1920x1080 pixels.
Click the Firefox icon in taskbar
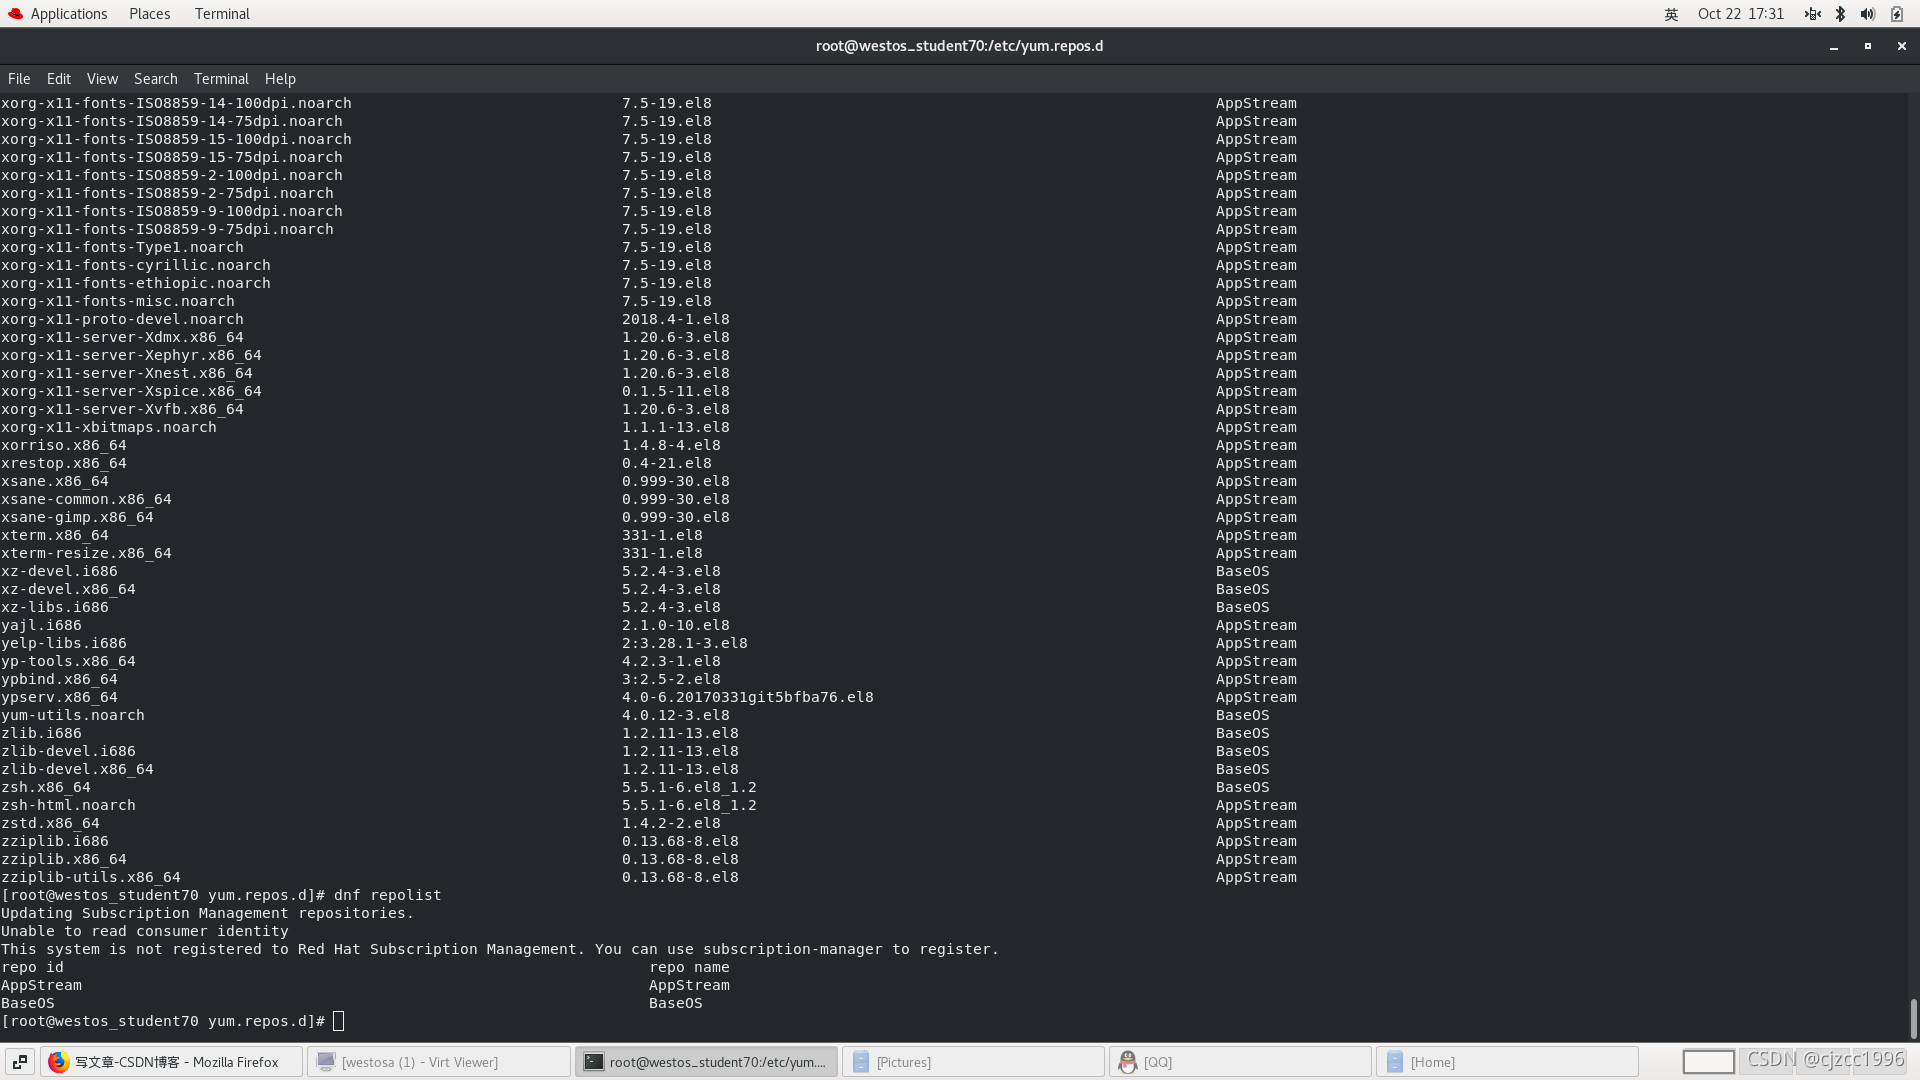[59, 1062]
